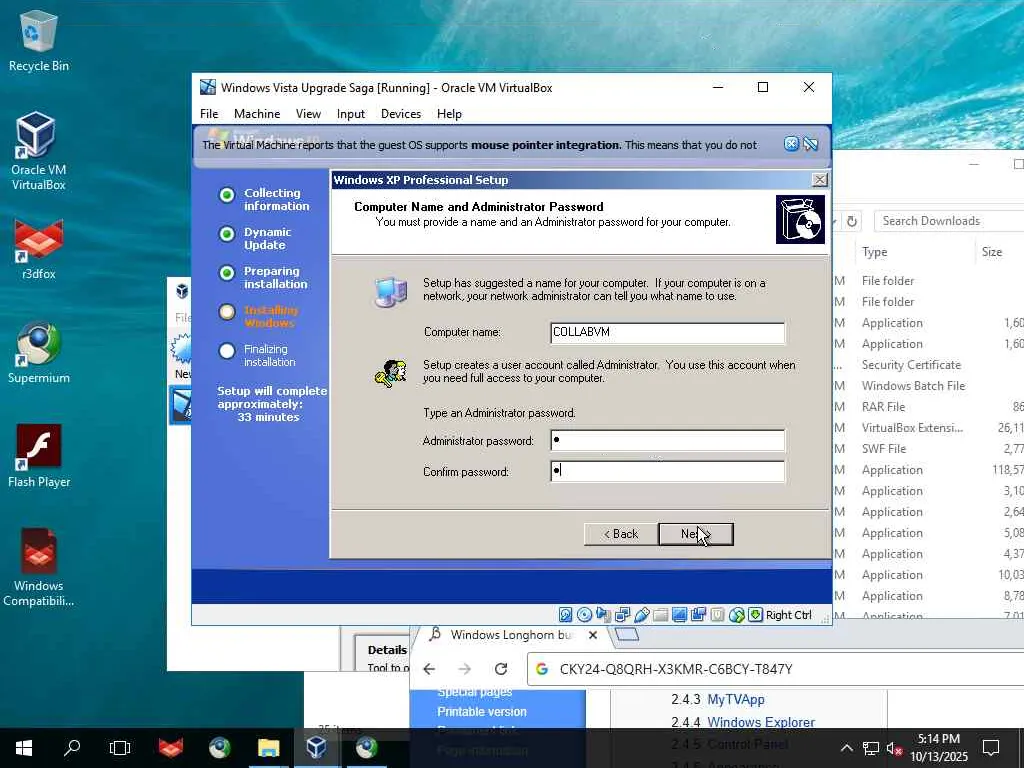The height and width of the screenshot is (768, 1024).
Task: Click the File Explorer taskbar icon
Action: point(268,748)
